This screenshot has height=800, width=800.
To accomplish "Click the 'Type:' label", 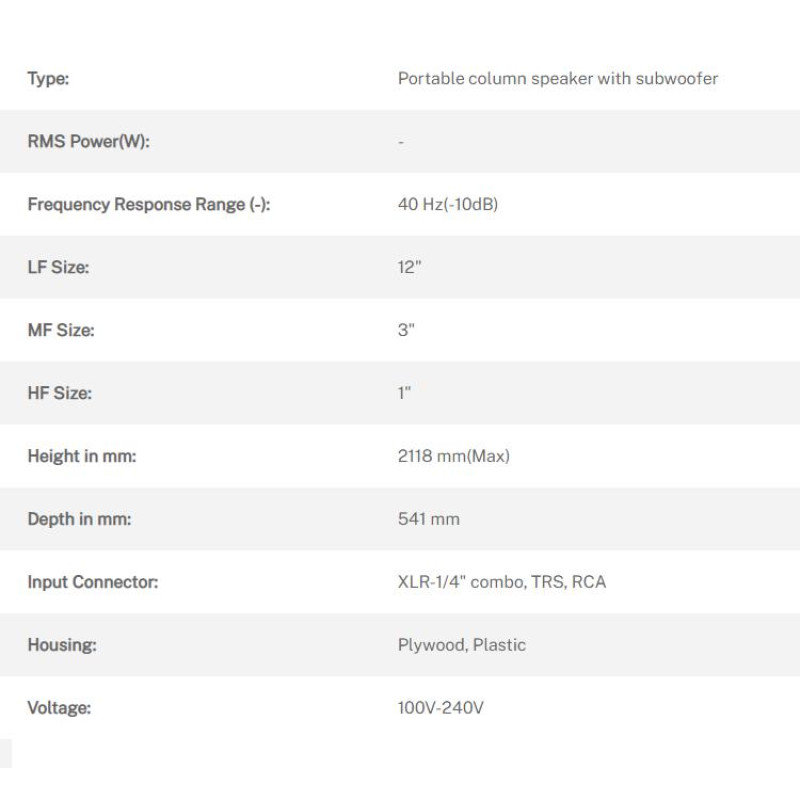I will tap(48, 79).
